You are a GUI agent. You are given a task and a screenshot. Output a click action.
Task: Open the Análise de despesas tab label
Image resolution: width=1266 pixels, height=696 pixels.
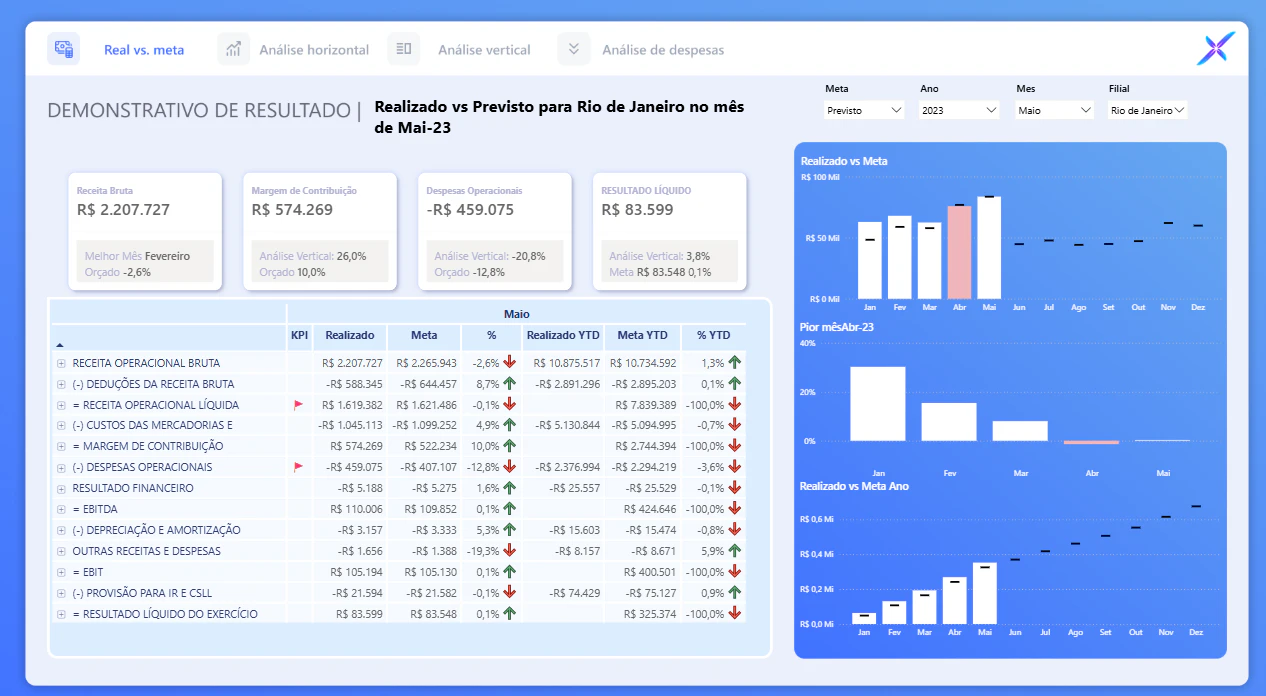point(663,49)
